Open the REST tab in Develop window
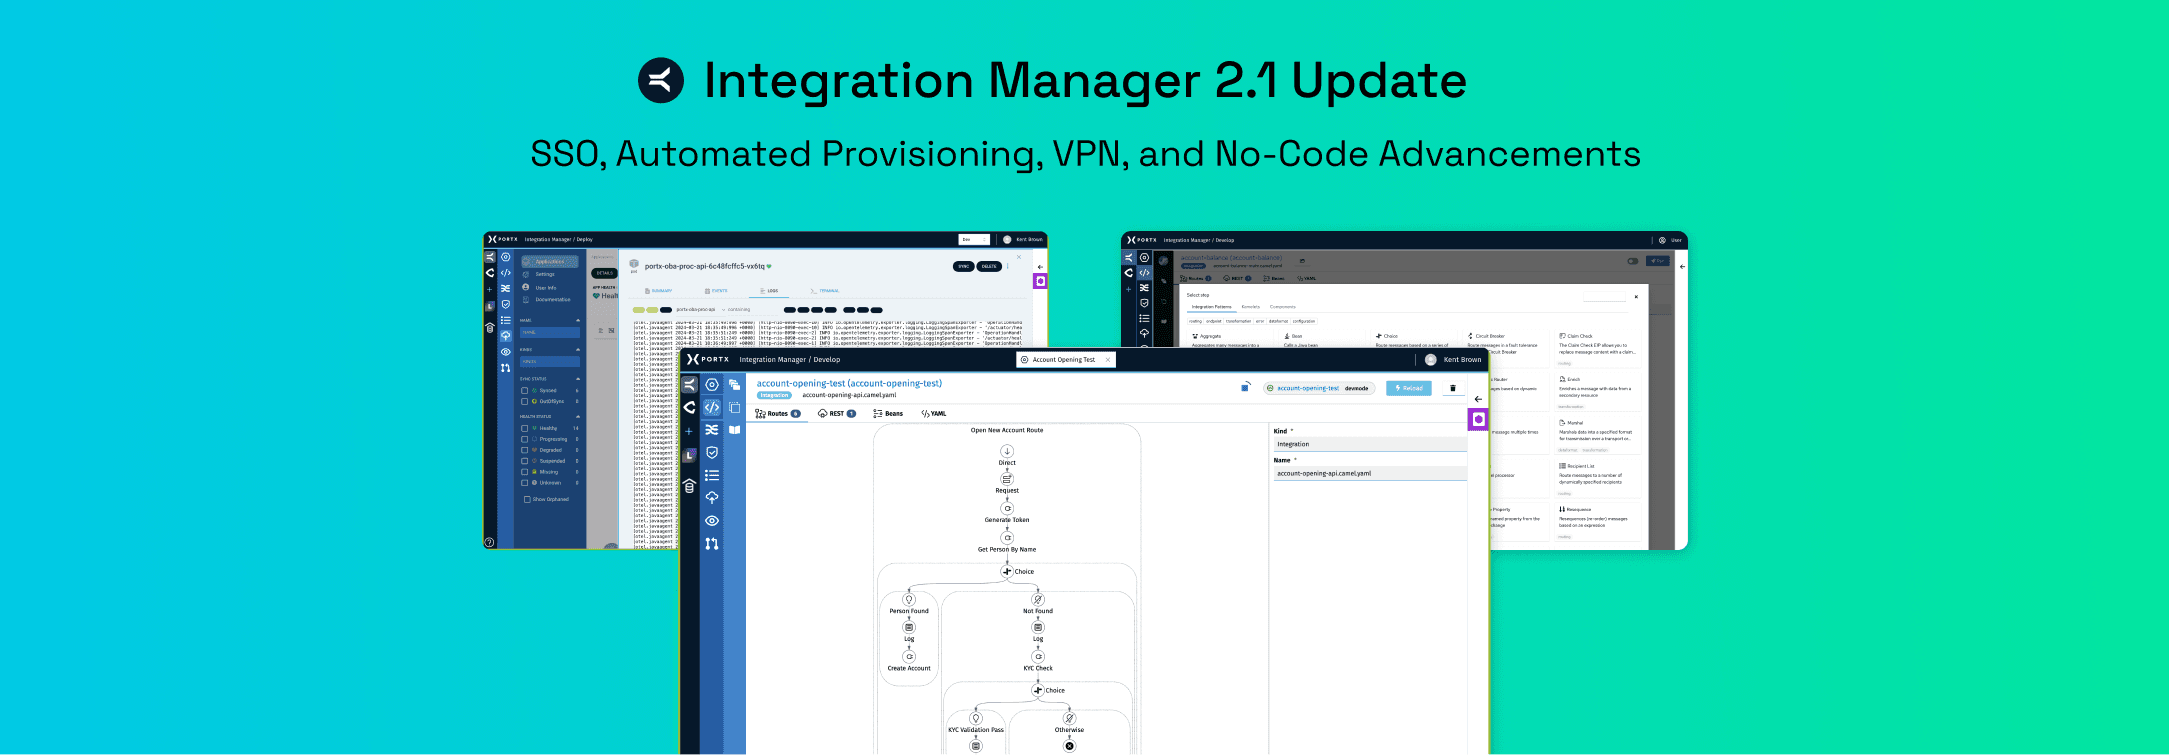The width and height of the screenshot is (2169, 755). tap(837, 413)
